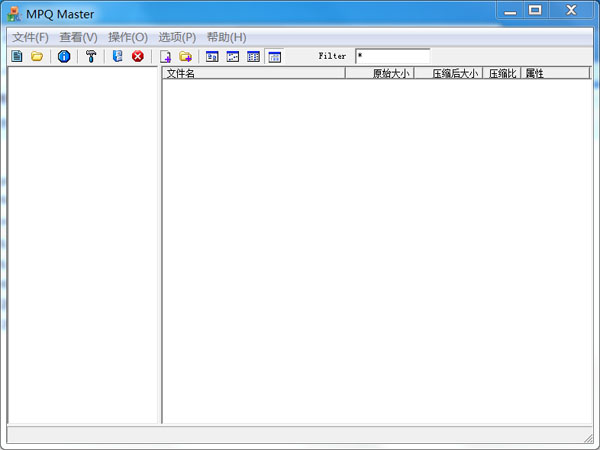This screenshot has height=450, width=600.
Task: Select the details view toolbar button
Action: (274, 57)
